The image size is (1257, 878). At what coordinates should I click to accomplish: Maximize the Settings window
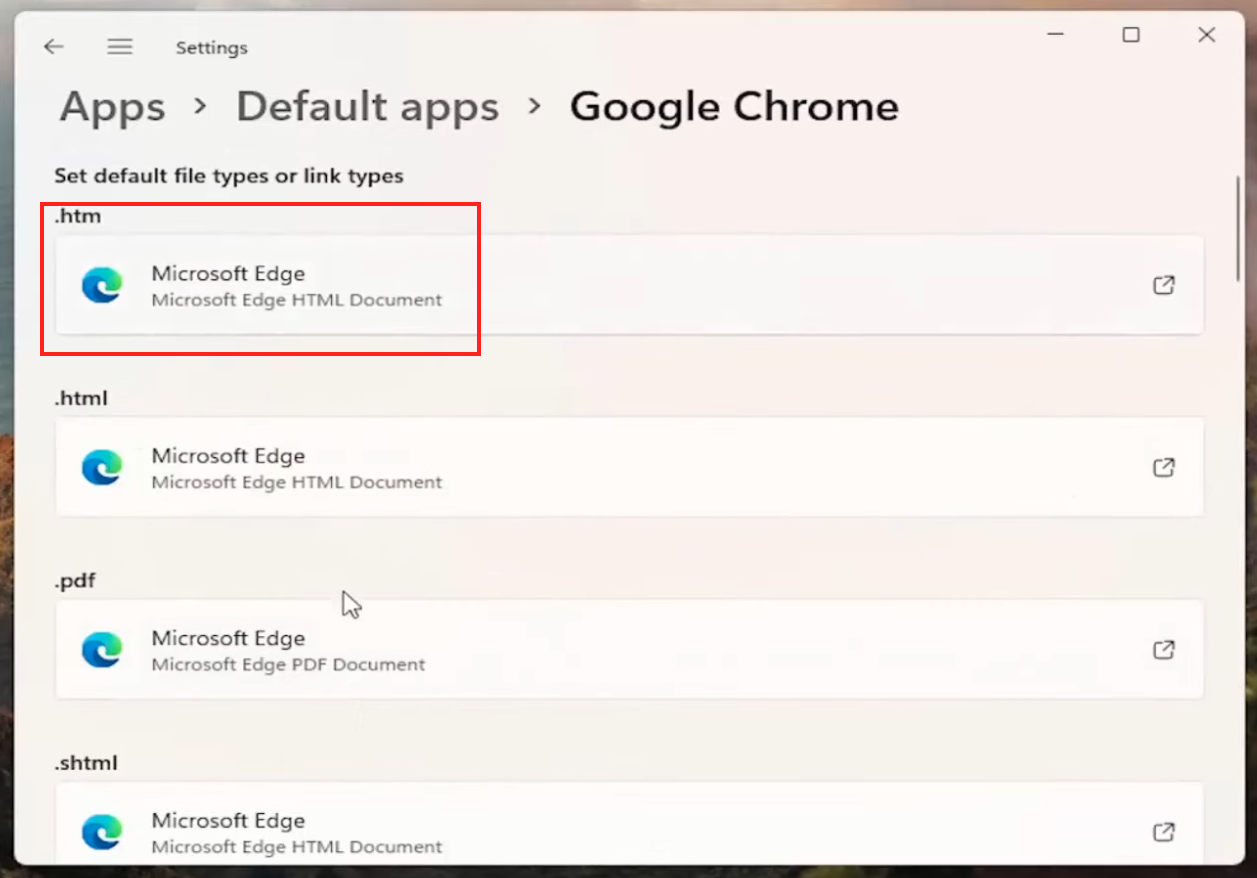click(x=1131, y=35)
